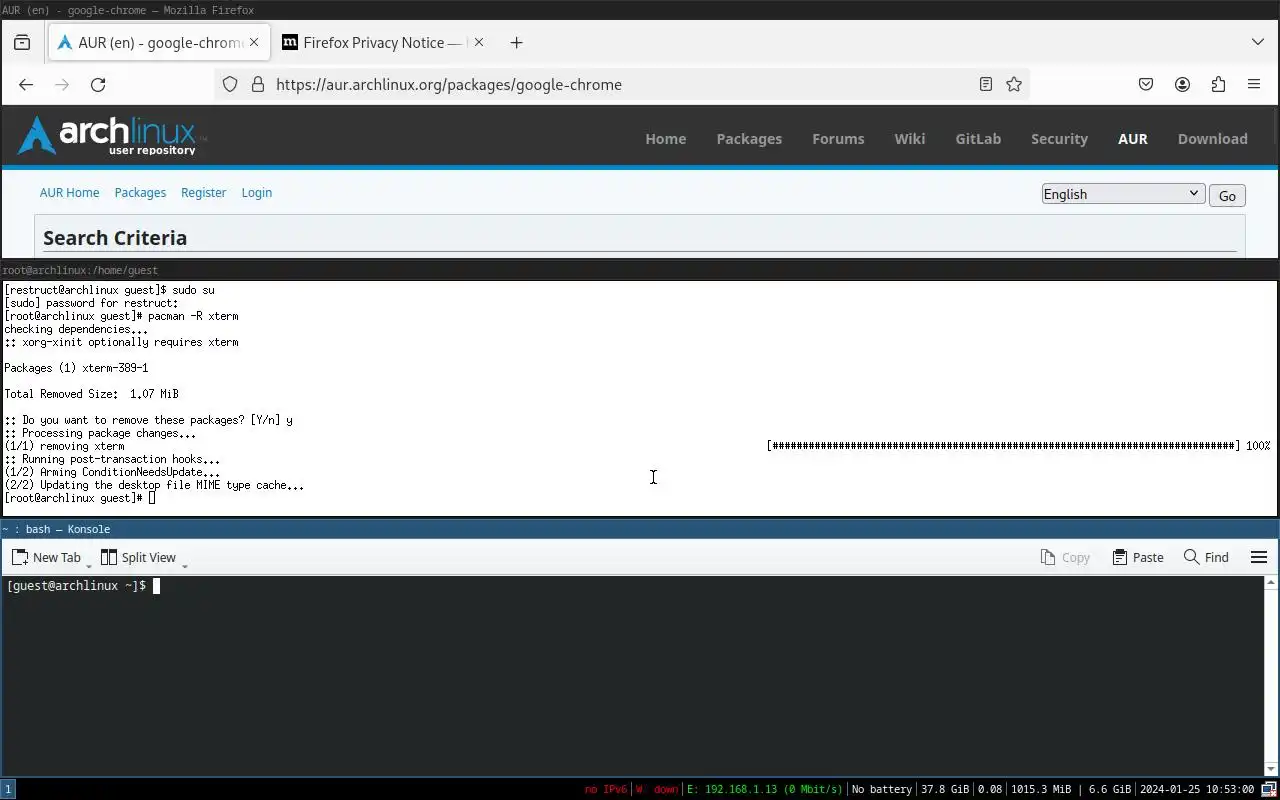The image size is (1280, 800).
Task: Open Firefox View icon in the tab bar
Action: (22, 42)
